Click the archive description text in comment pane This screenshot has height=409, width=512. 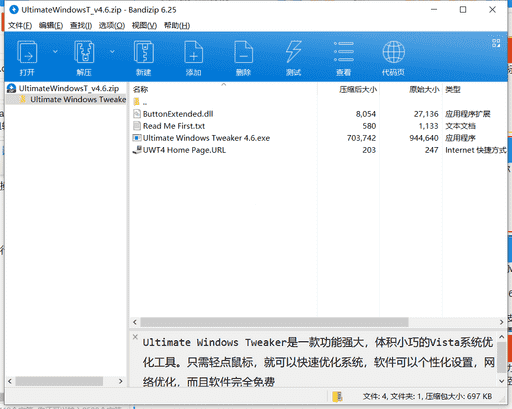318,362
